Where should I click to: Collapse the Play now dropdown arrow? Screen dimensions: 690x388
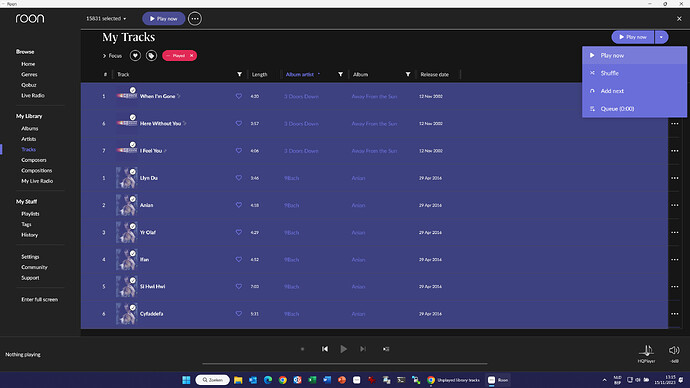coord(661,37)
